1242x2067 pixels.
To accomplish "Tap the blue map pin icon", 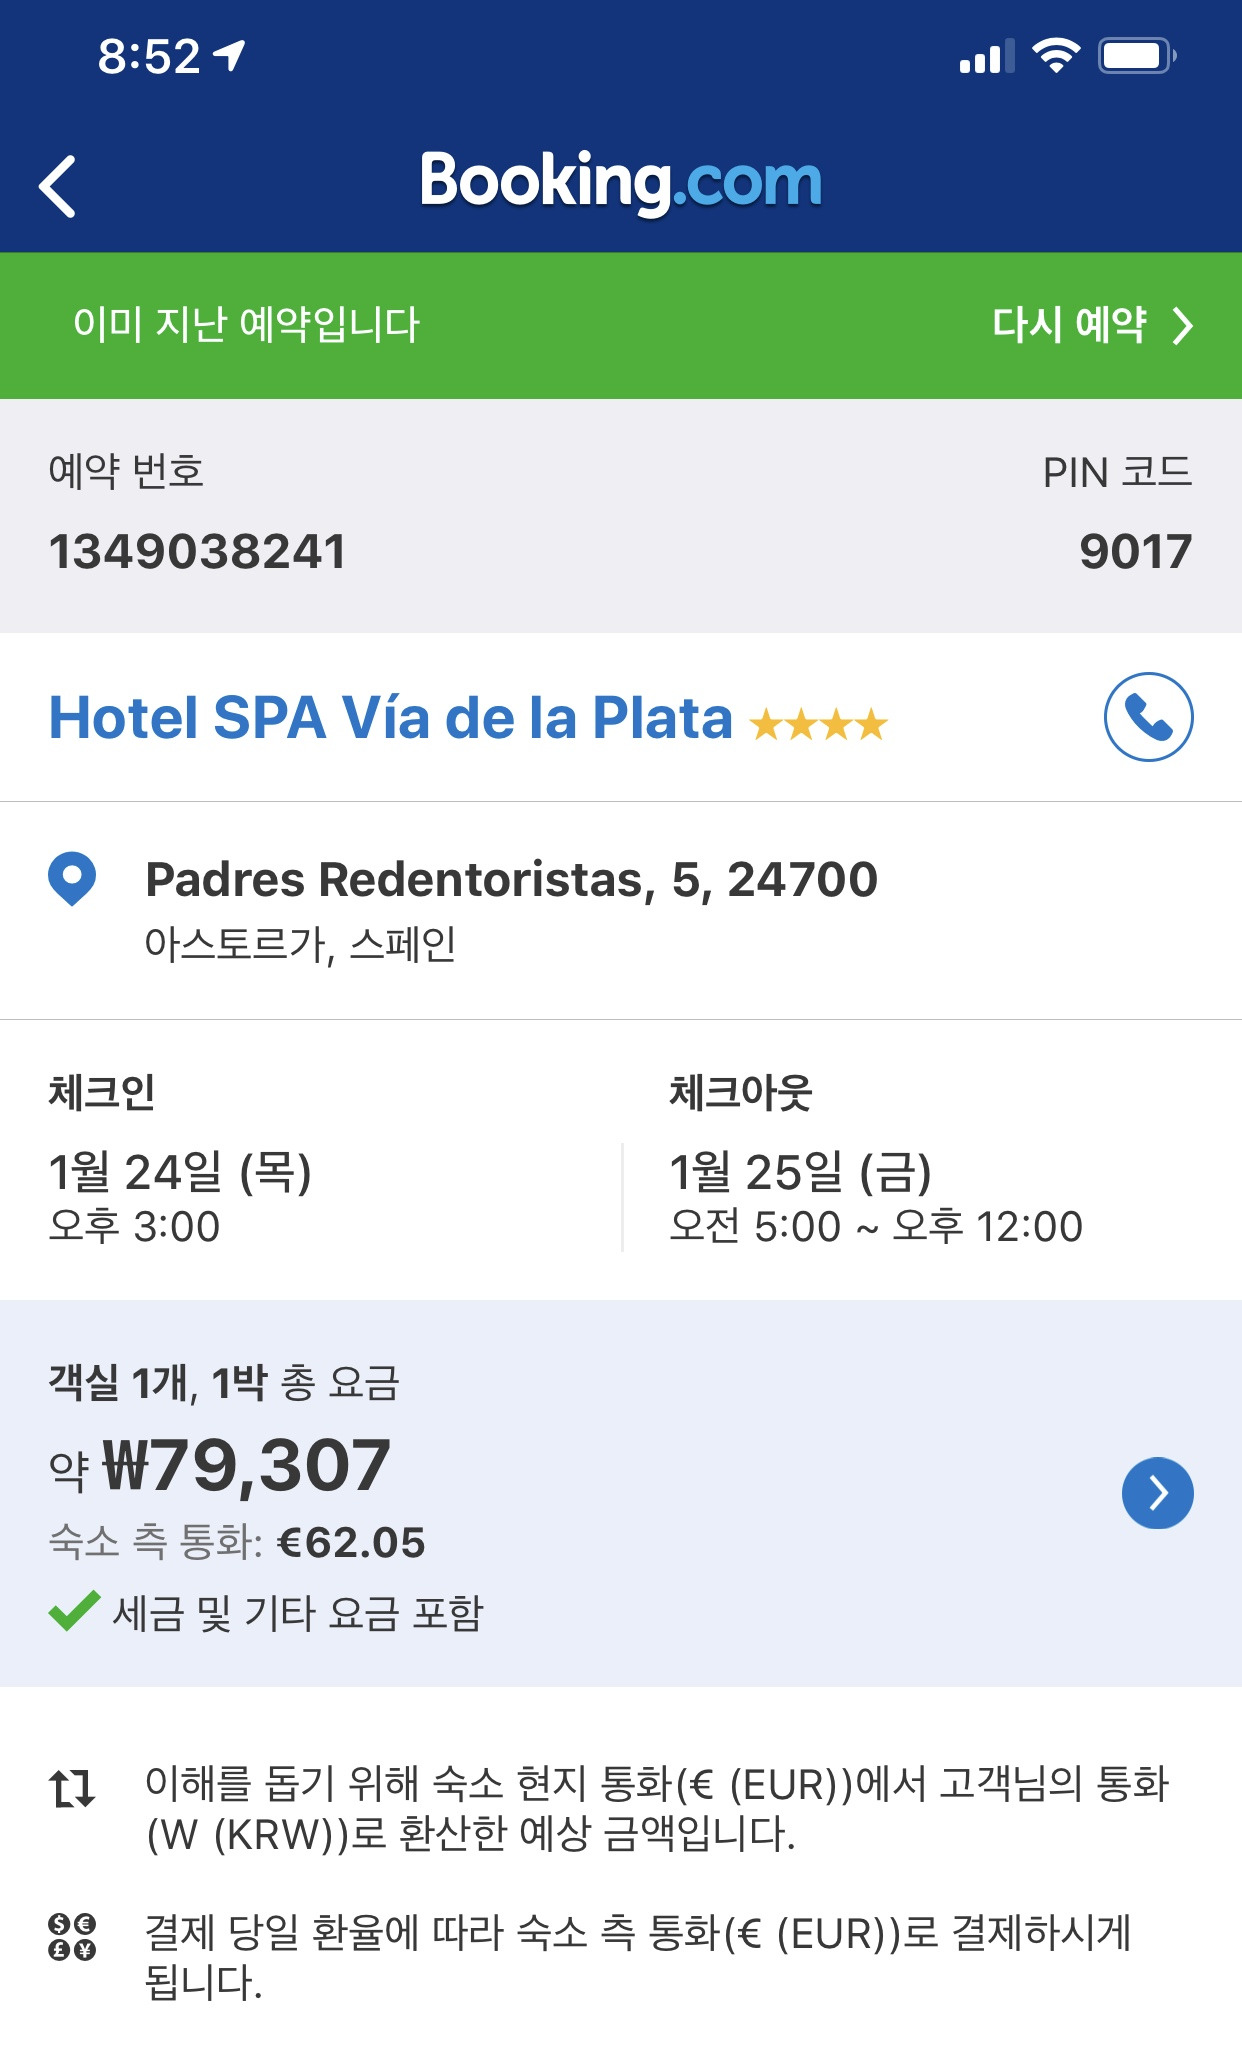I will (72, 879).
